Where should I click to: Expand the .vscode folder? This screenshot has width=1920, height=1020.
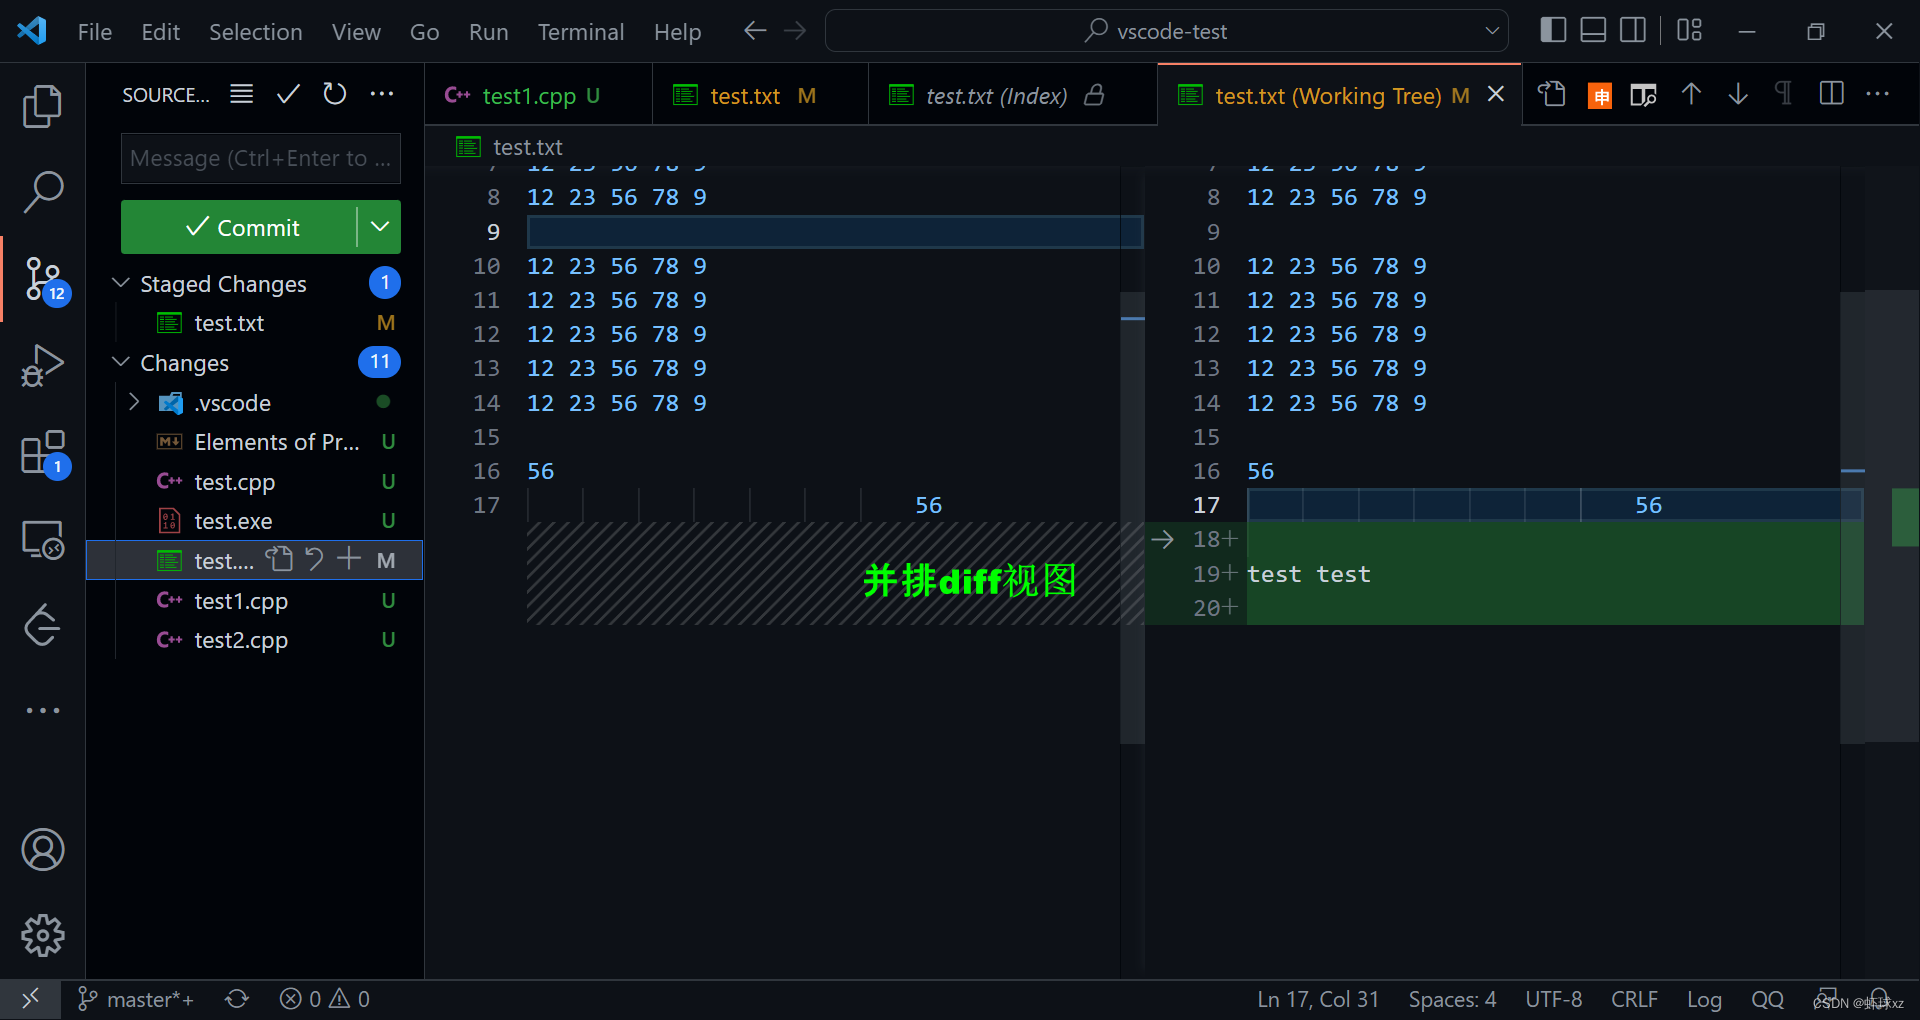pos(134,402)
